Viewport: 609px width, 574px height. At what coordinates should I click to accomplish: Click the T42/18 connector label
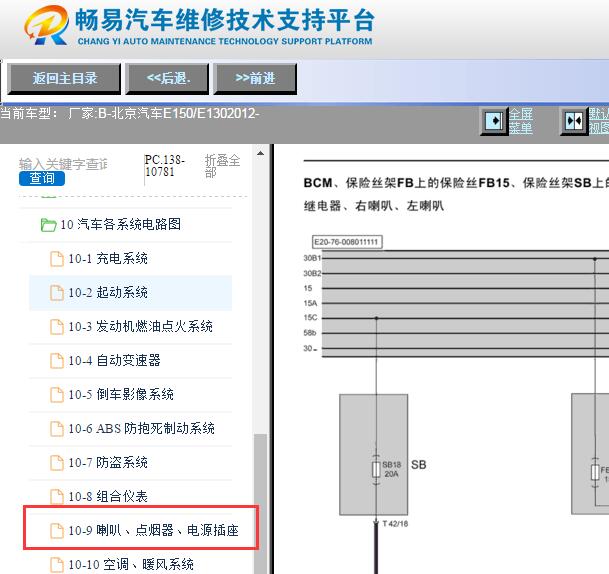point(395,524)
